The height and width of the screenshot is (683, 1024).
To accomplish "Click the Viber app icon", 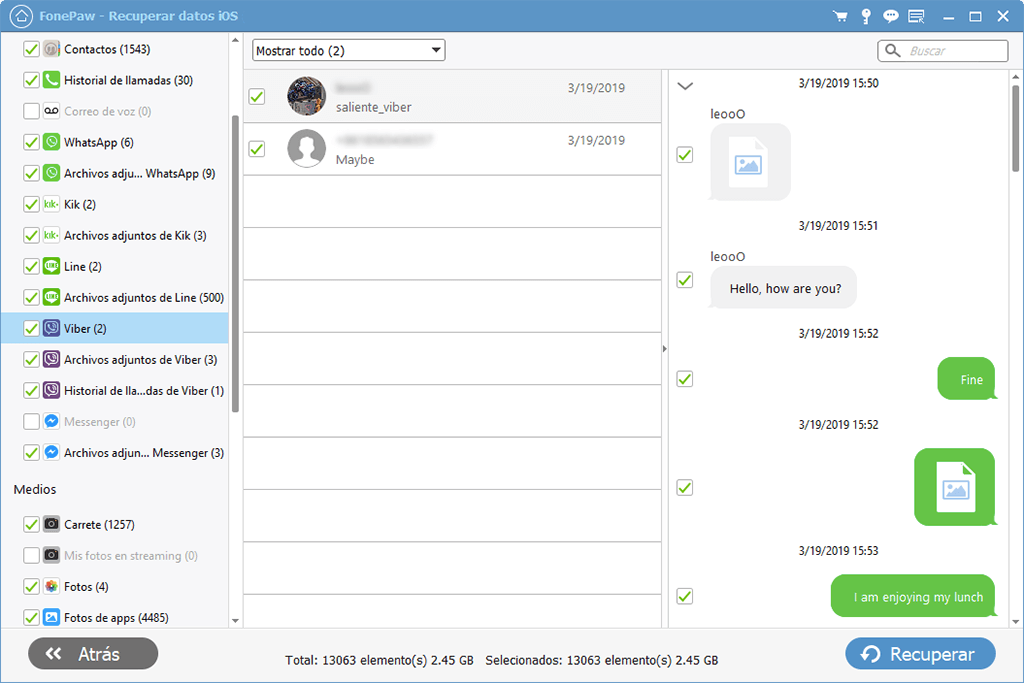I will (x=52, y=328).
